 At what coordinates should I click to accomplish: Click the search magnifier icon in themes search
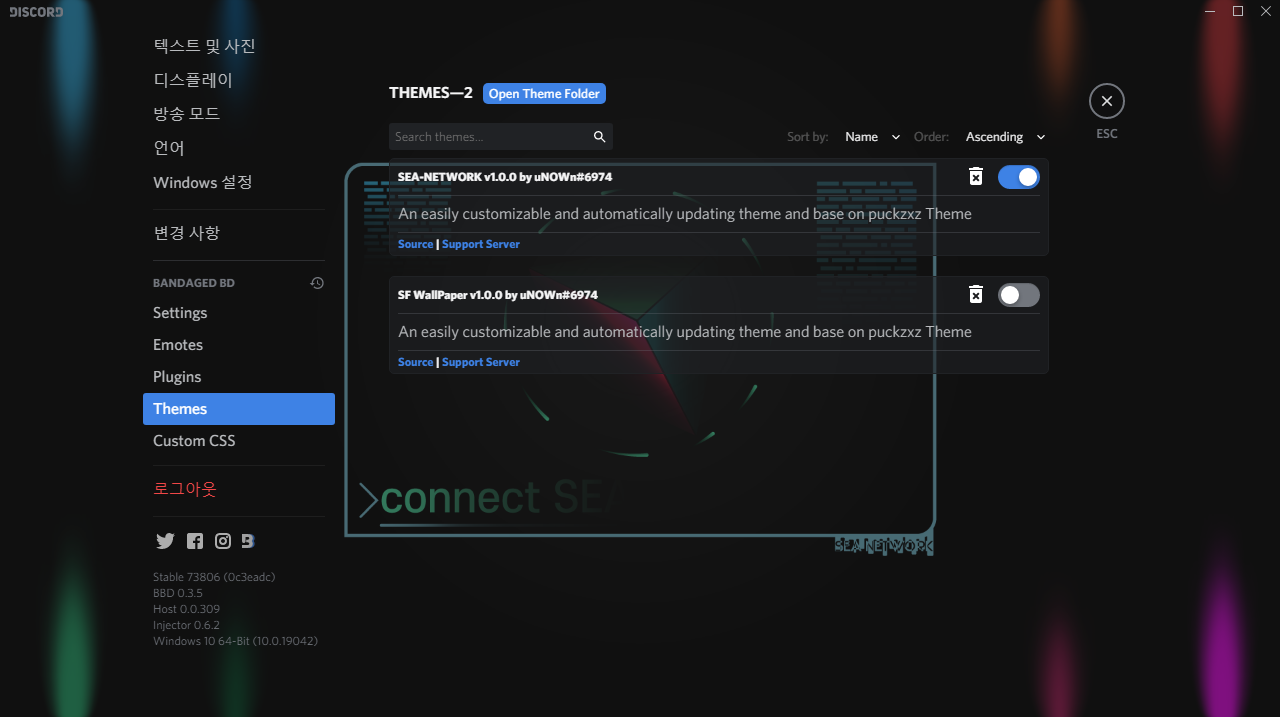coord(600,137)
